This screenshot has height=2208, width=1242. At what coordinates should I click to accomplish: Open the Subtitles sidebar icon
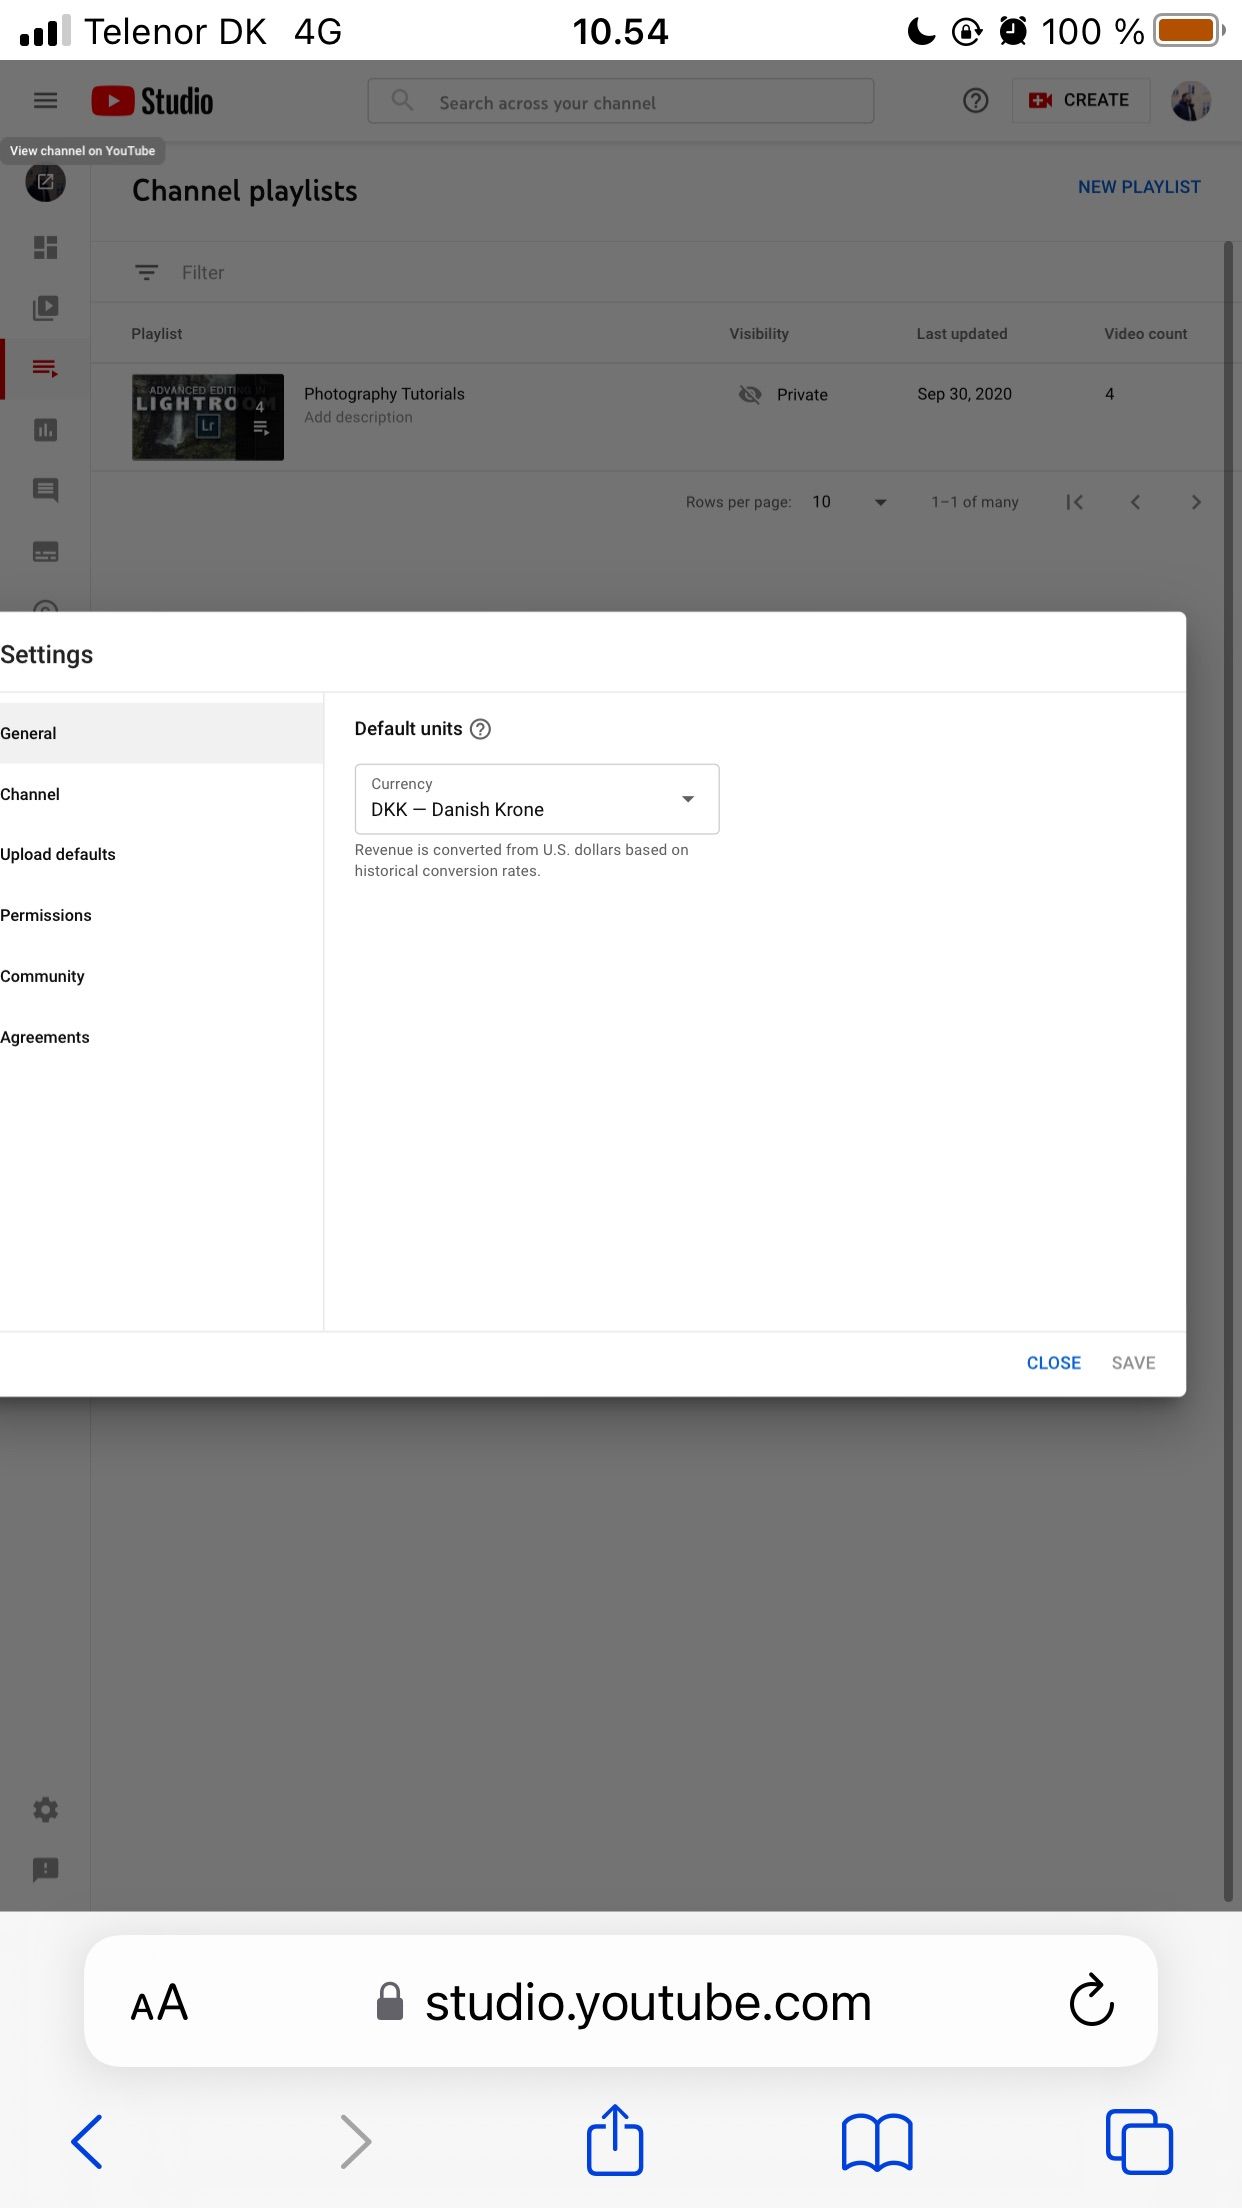[x=45, y=551]
